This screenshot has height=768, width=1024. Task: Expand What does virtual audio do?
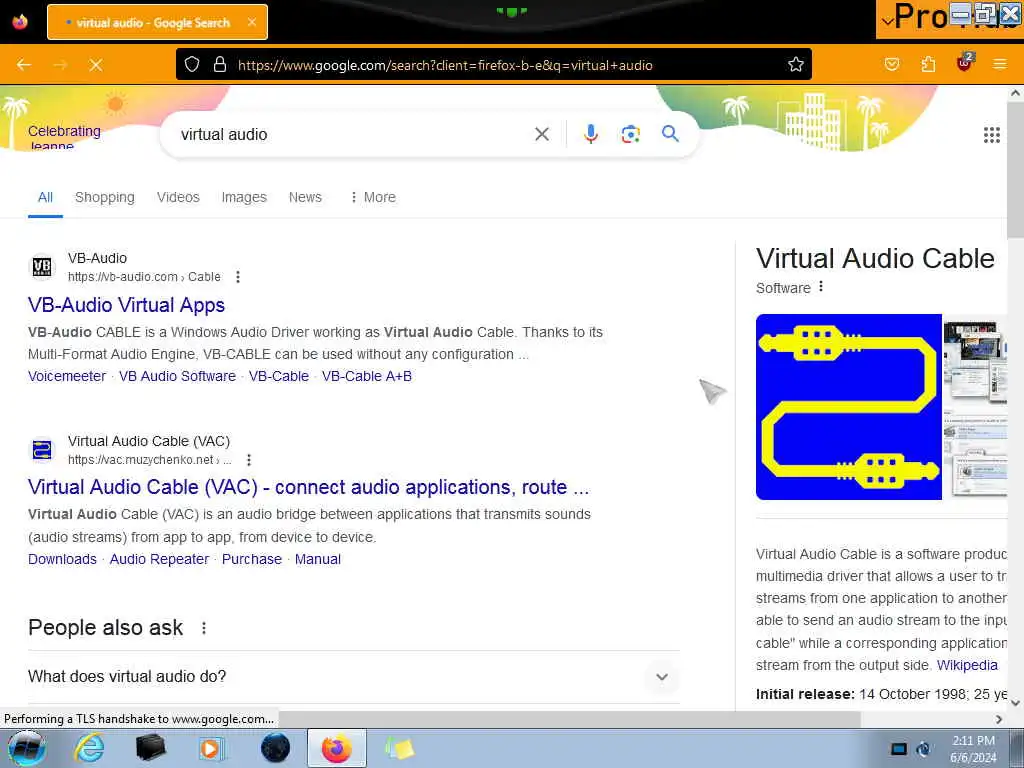pyautogui.click(x=354, y=677)
